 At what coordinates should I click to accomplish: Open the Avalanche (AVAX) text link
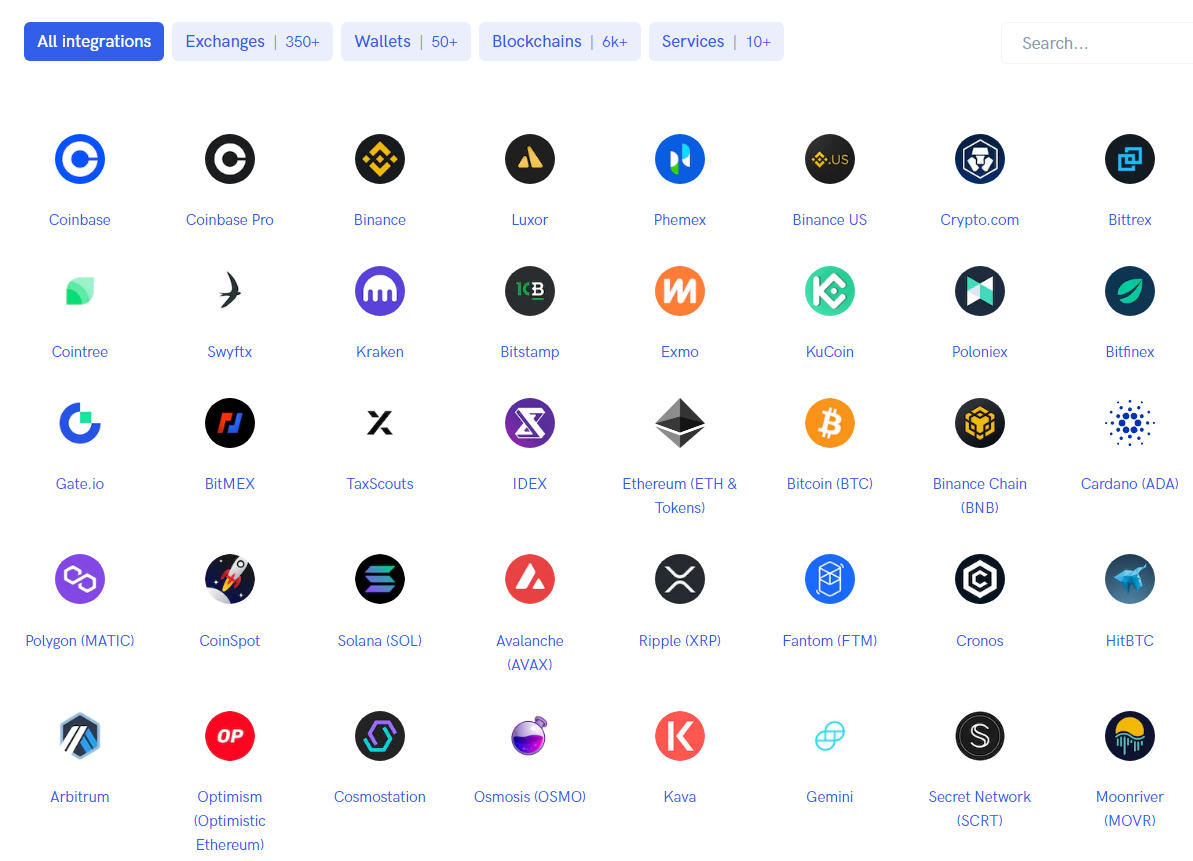(530, 652)
